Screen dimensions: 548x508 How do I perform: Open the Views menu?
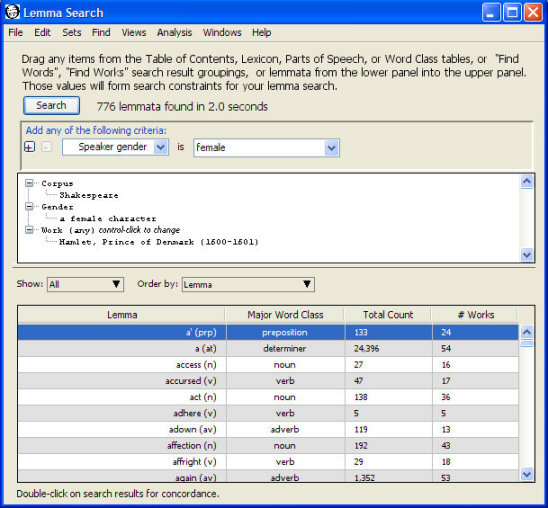pos(134,32)
